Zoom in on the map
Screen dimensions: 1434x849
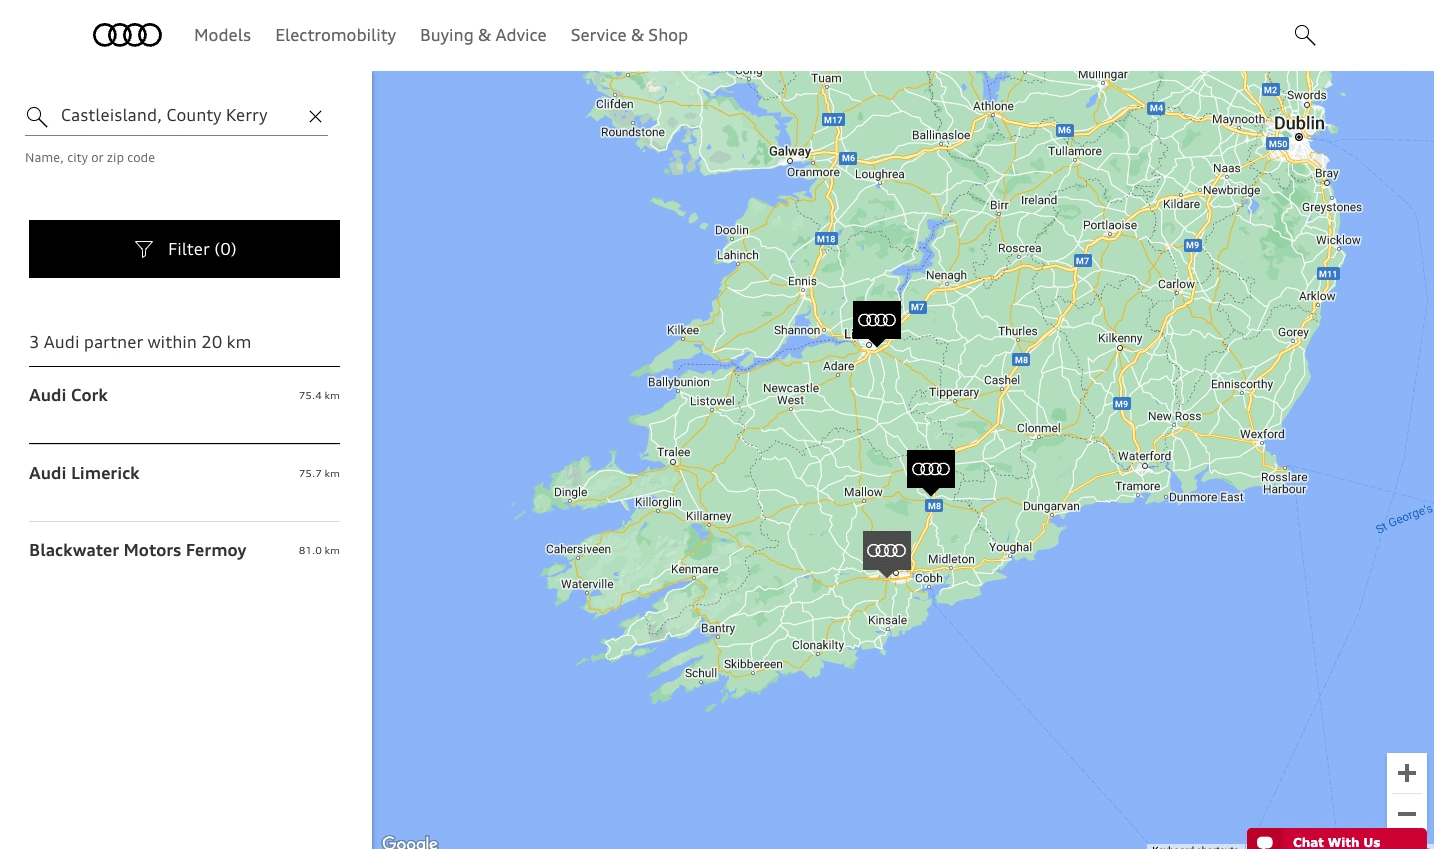tap(1407, 773)
